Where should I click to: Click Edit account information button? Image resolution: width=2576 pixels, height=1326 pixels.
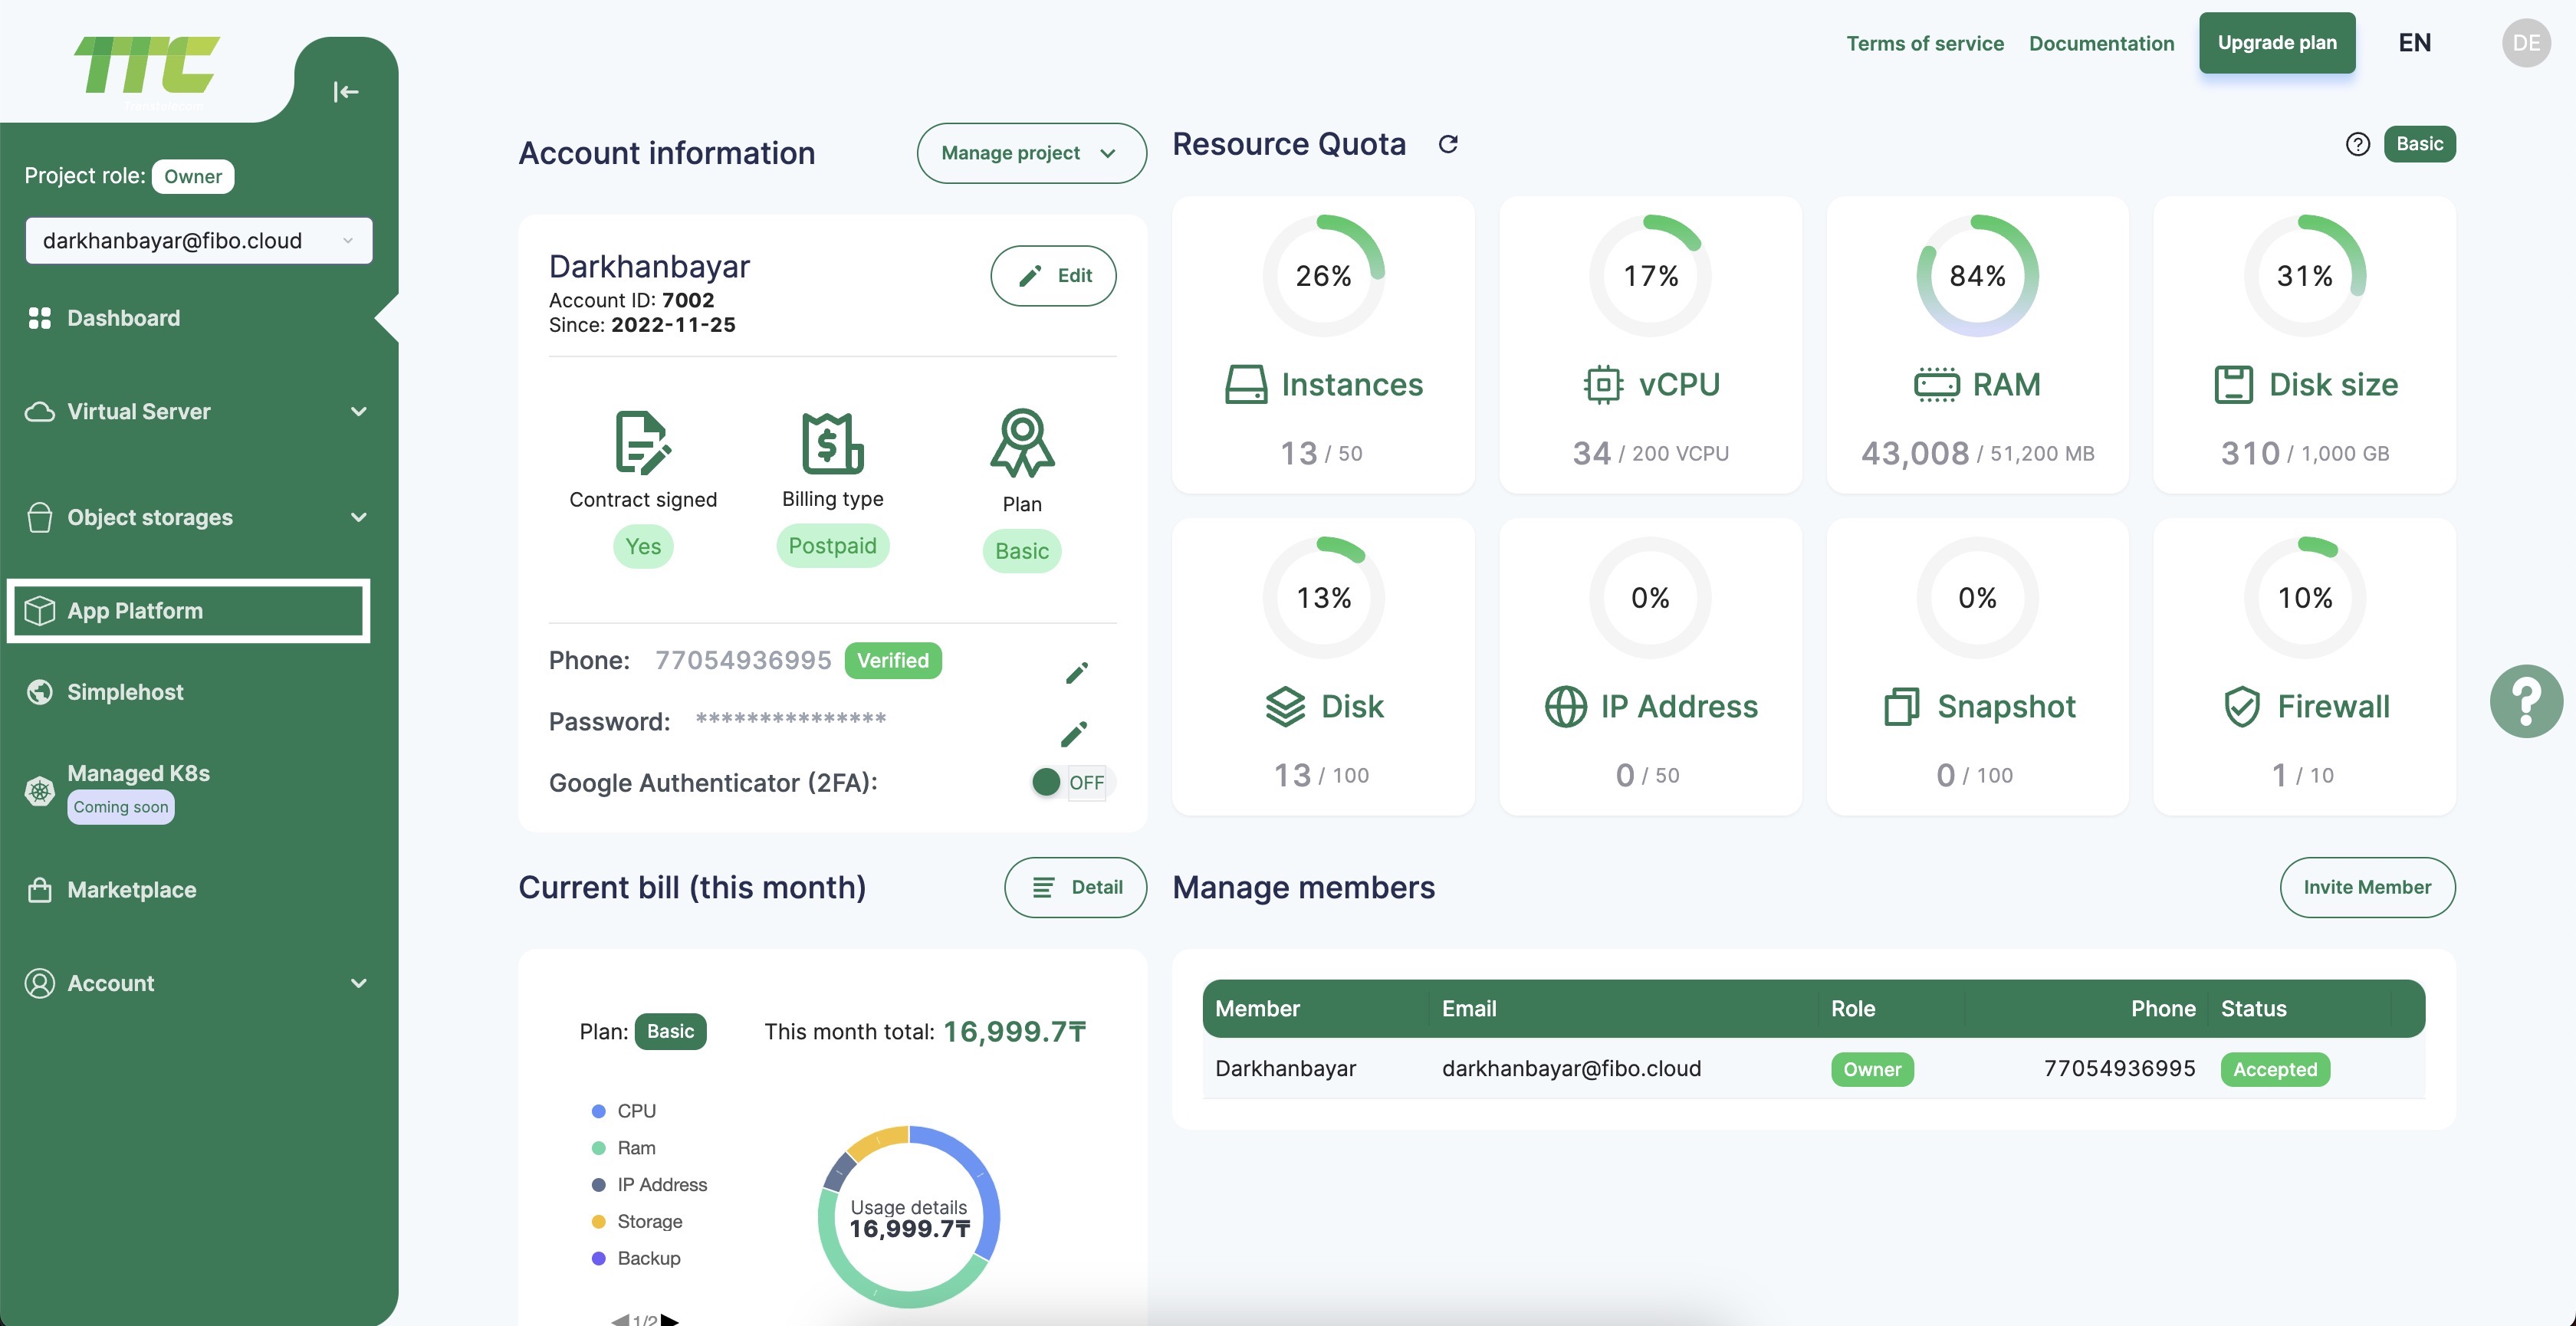pyautogui.click(x=1053, y=276)
